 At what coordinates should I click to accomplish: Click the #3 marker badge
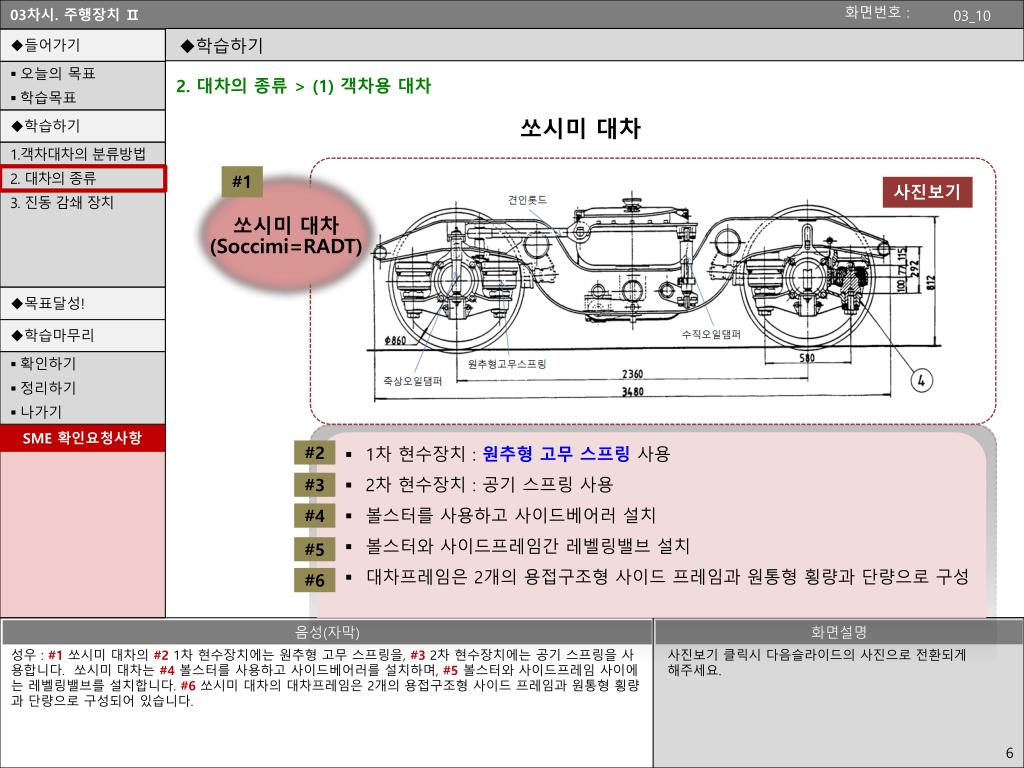[x=314, y=485]
